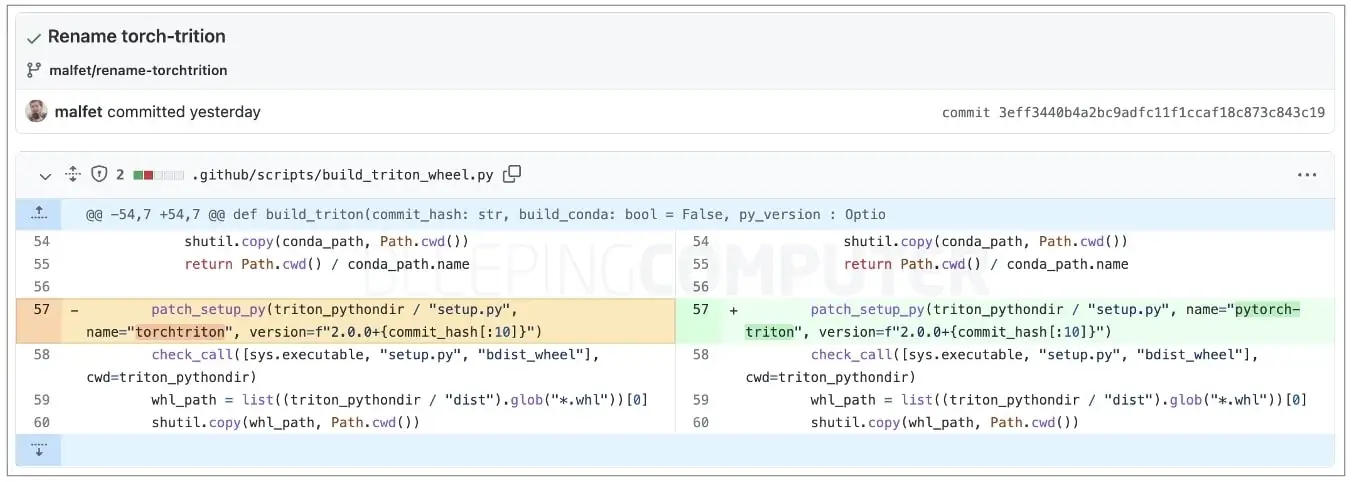The image size is (1352, 482).
Task: Select removed line number 57 on left
Action: (x=40, y=309)
